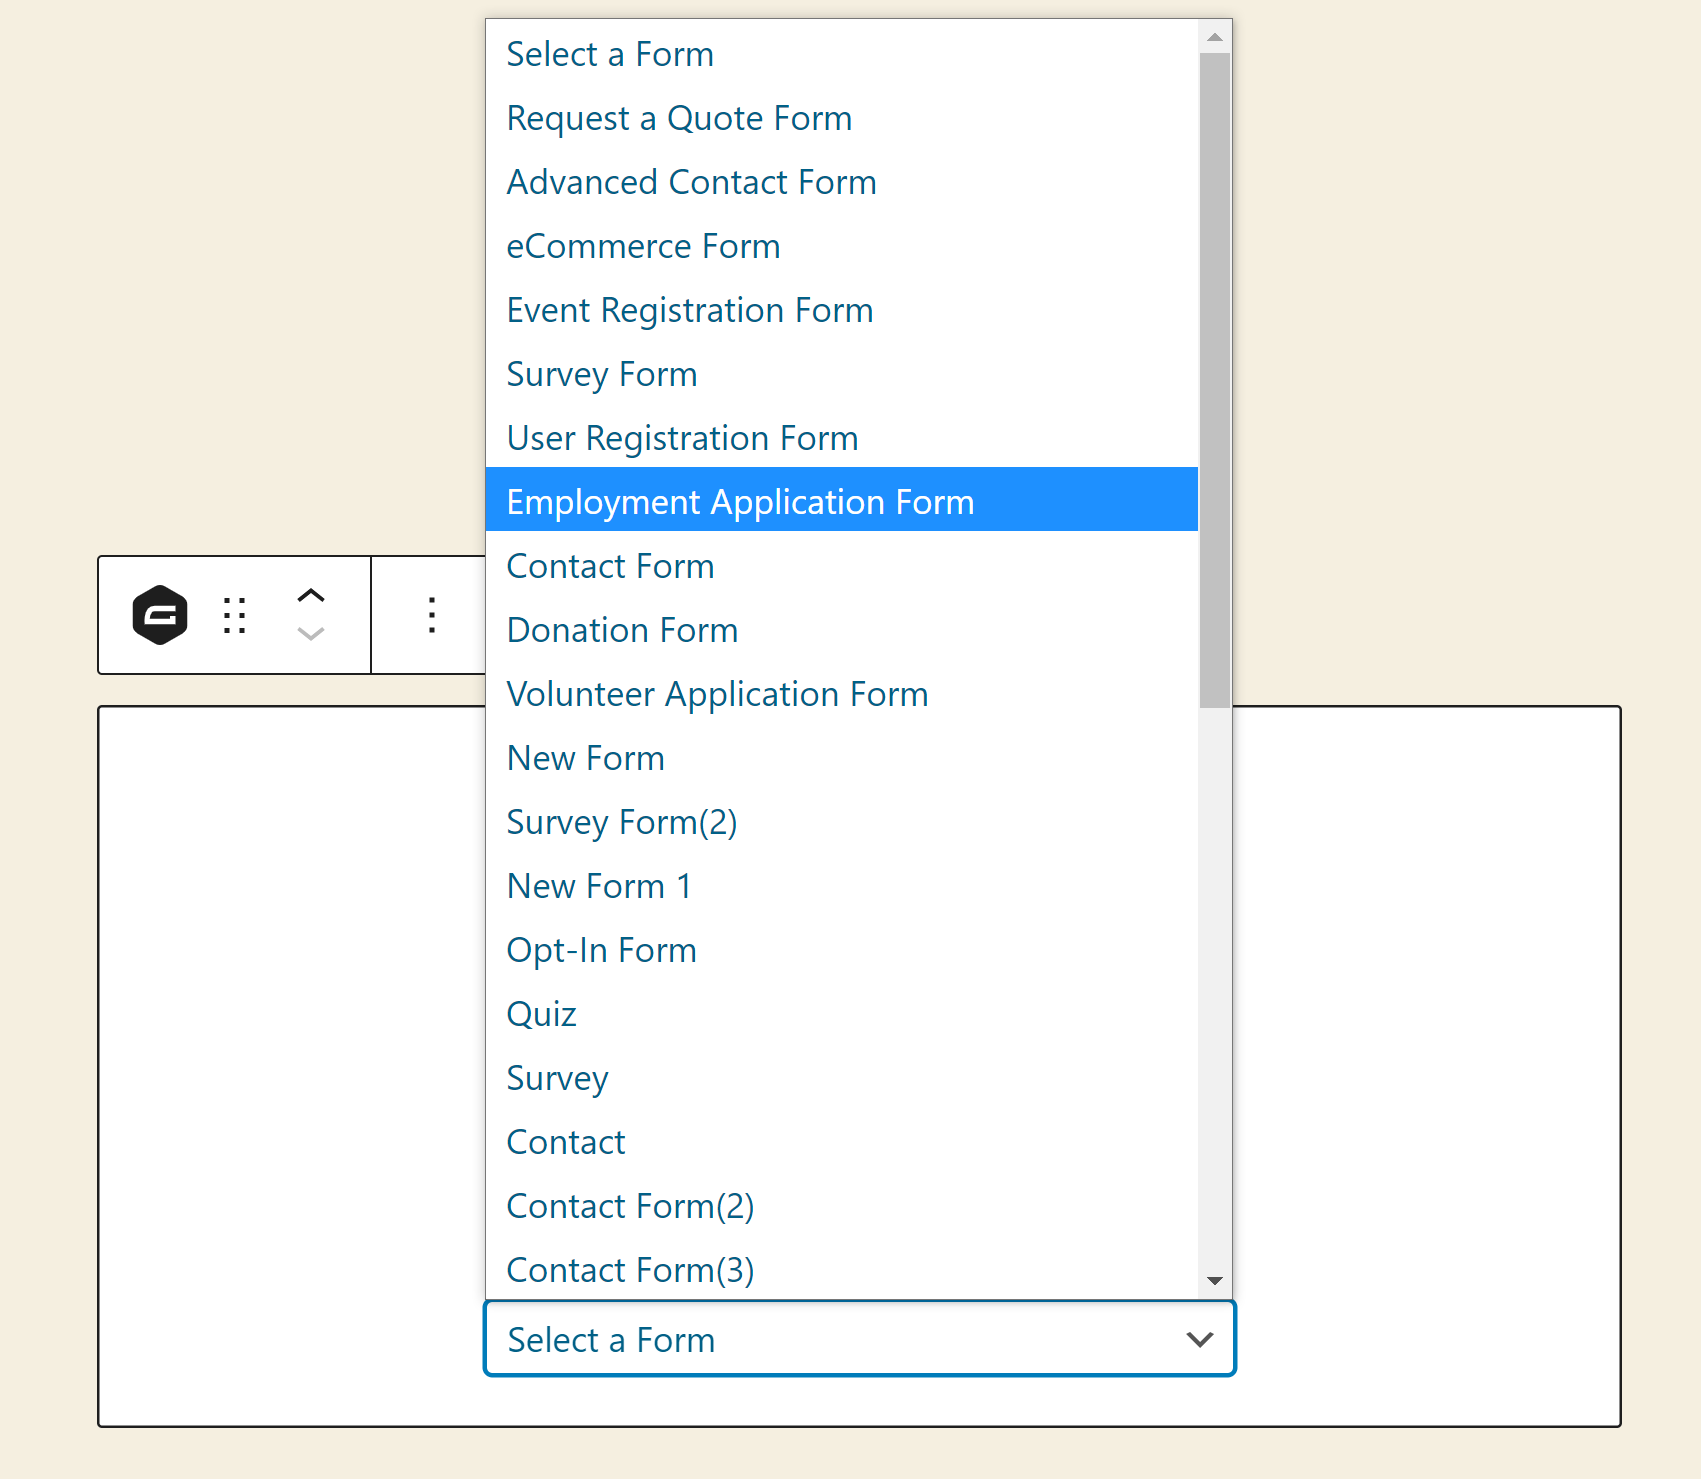Click Contact Form(3) at the list bottom
The image size is (1701, 1479).
click(x=630, y=1268)
